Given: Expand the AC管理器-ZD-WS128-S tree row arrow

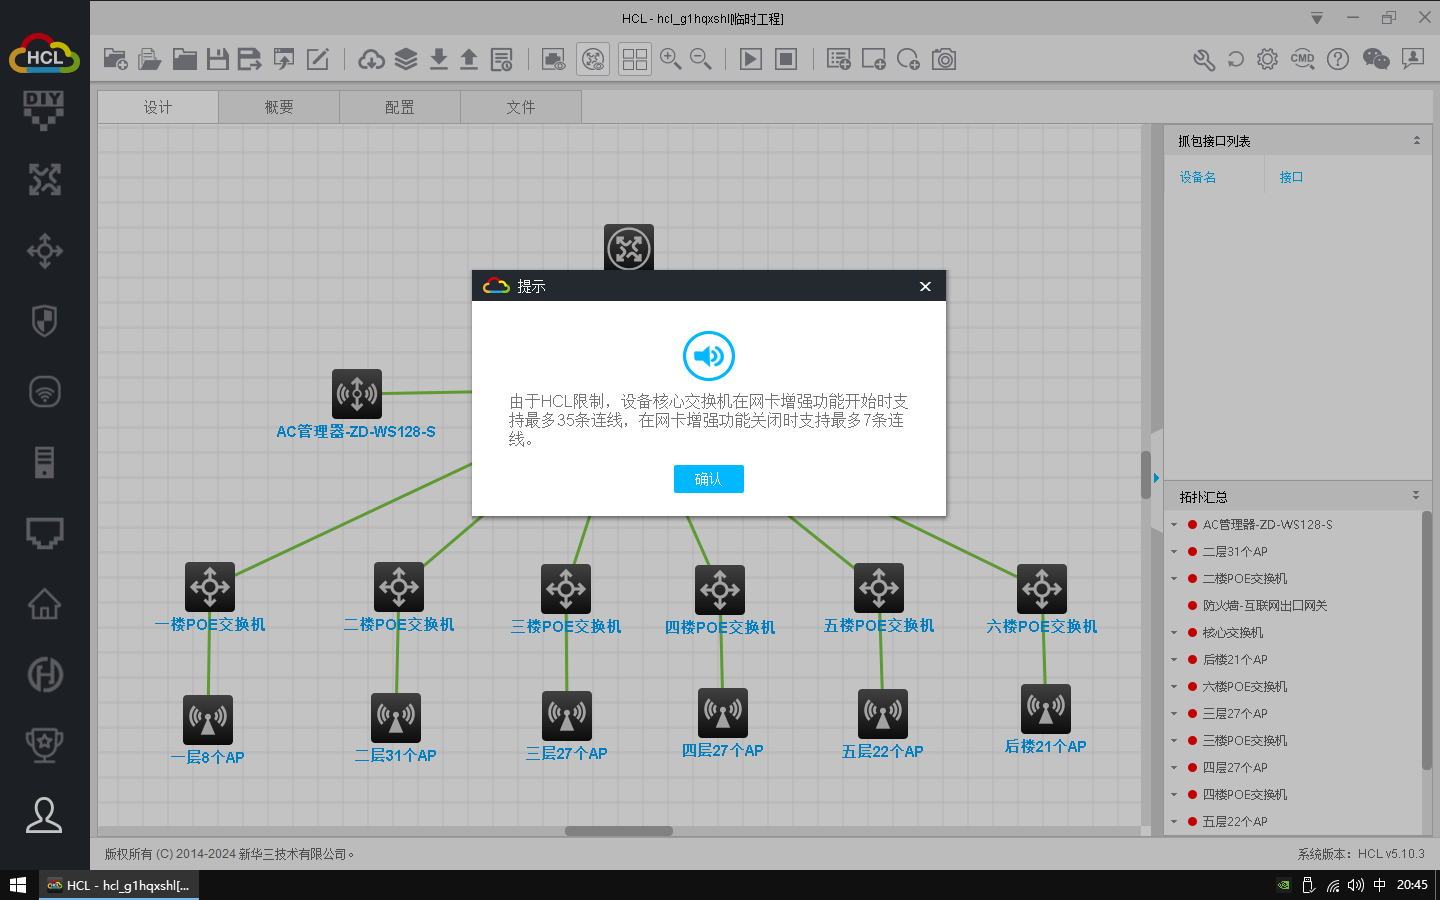Looking at the screenshot, I should (x=1174, y=525).
